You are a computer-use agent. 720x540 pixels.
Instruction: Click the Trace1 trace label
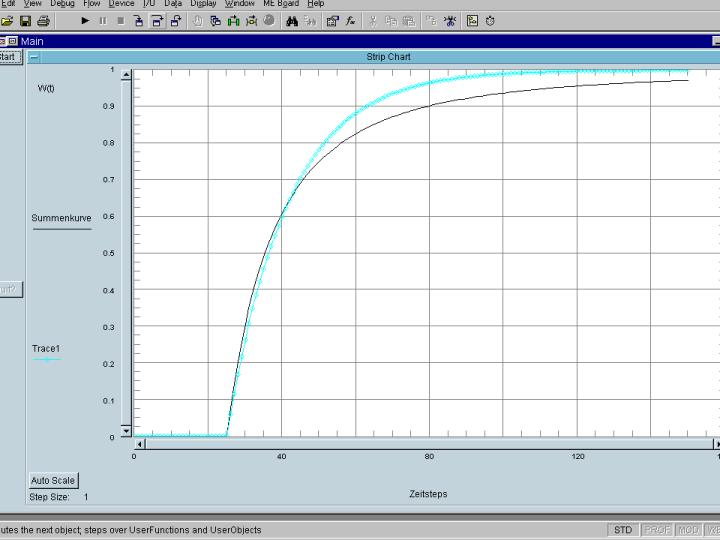point(46,348)
